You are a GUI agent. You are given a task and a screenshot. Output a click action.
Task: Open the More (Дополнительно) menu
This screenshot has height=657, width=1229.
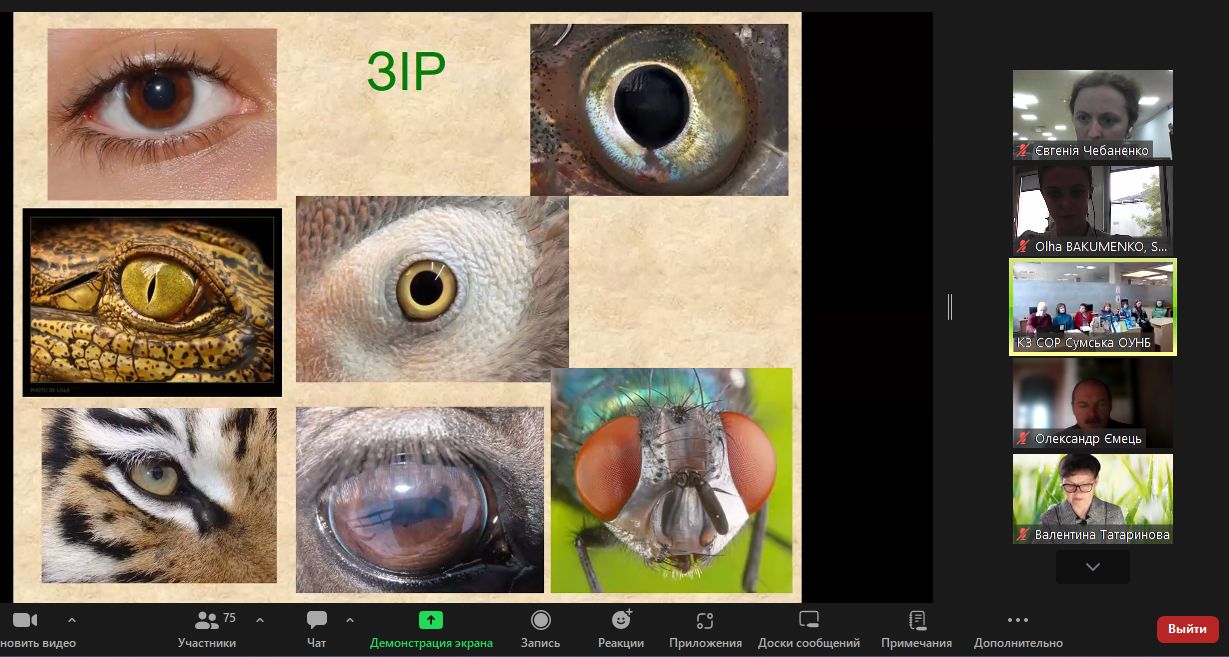click(x=1018, y=621)
